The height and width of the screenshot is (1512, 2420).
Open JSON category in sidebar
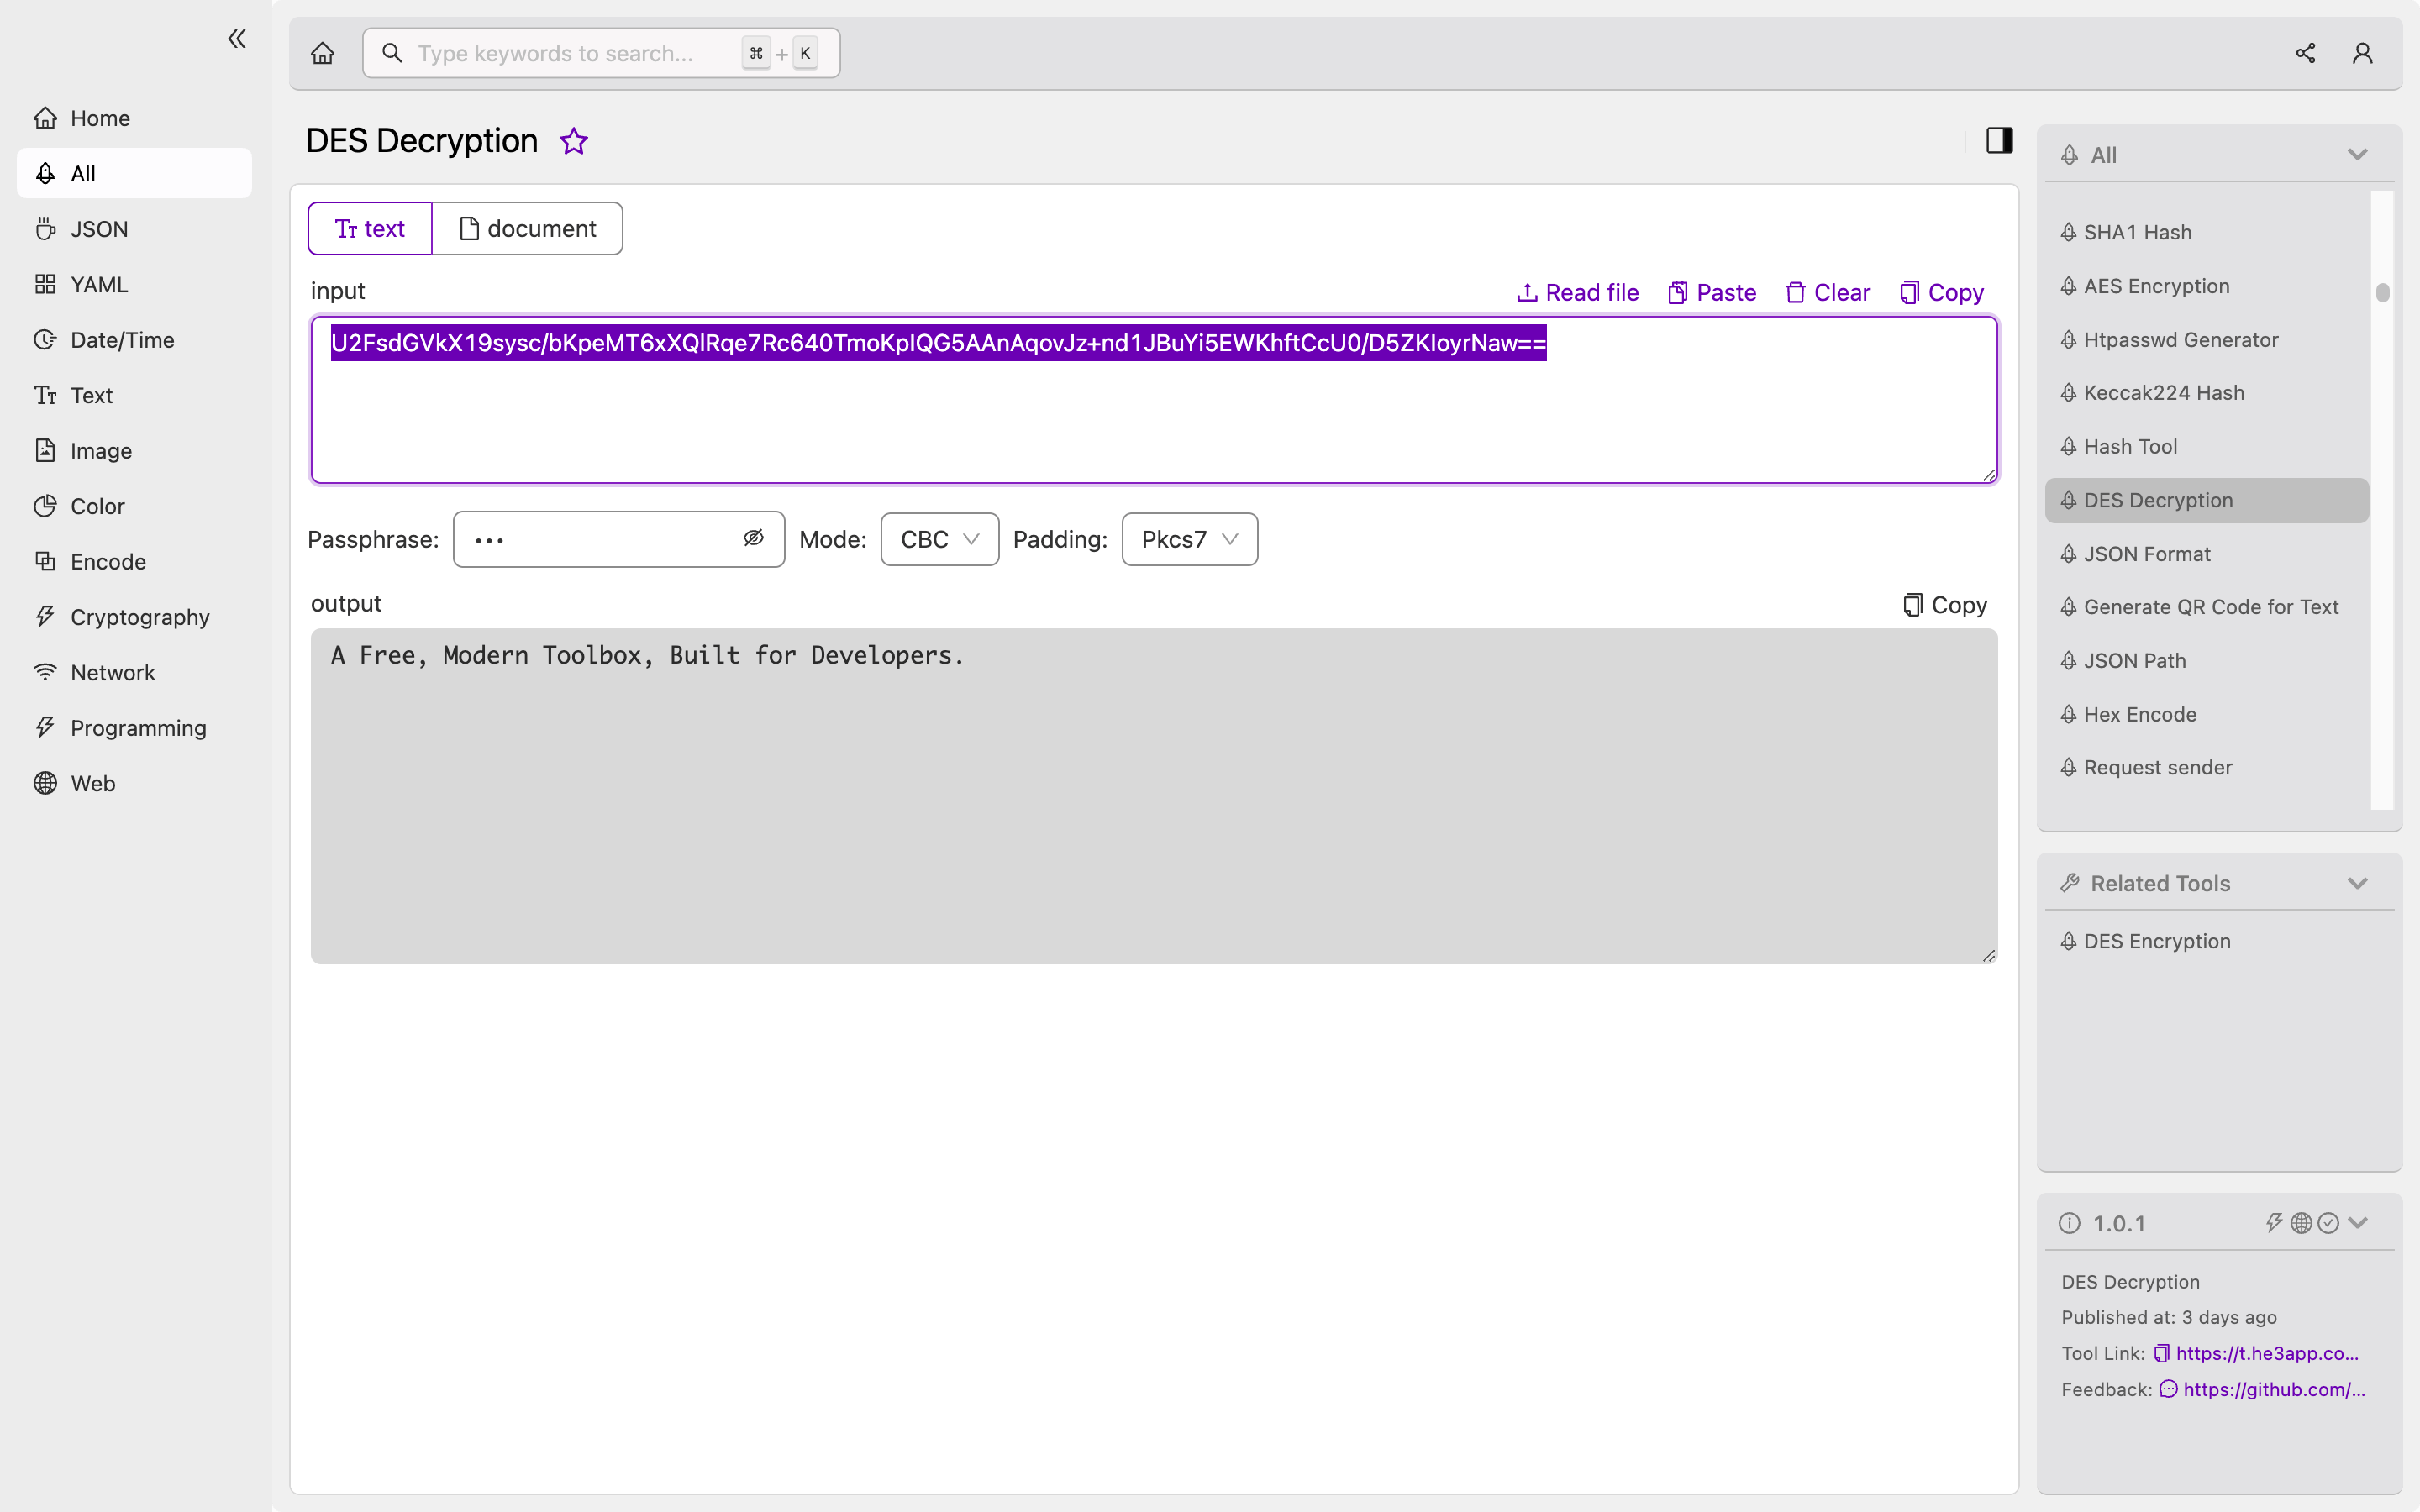coord(134,229)
